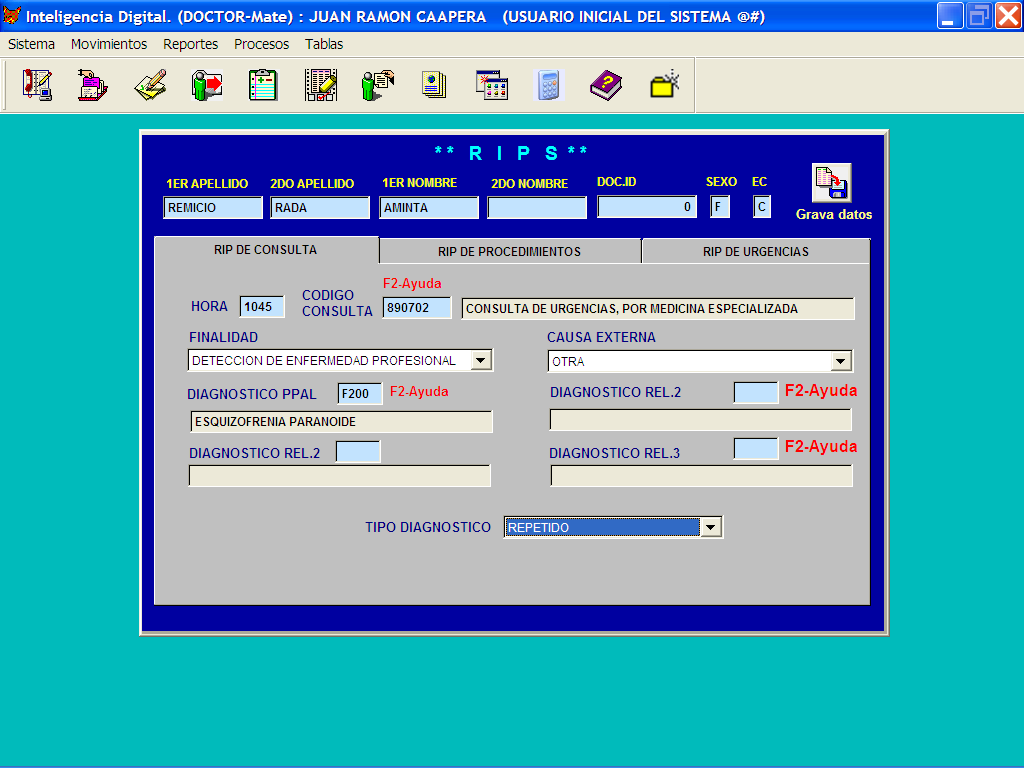Click the DETECCION DE ENFERMEDAD PROFESIONAL combo text
The image size is (1024, 768).
click(x=324, y=360)
